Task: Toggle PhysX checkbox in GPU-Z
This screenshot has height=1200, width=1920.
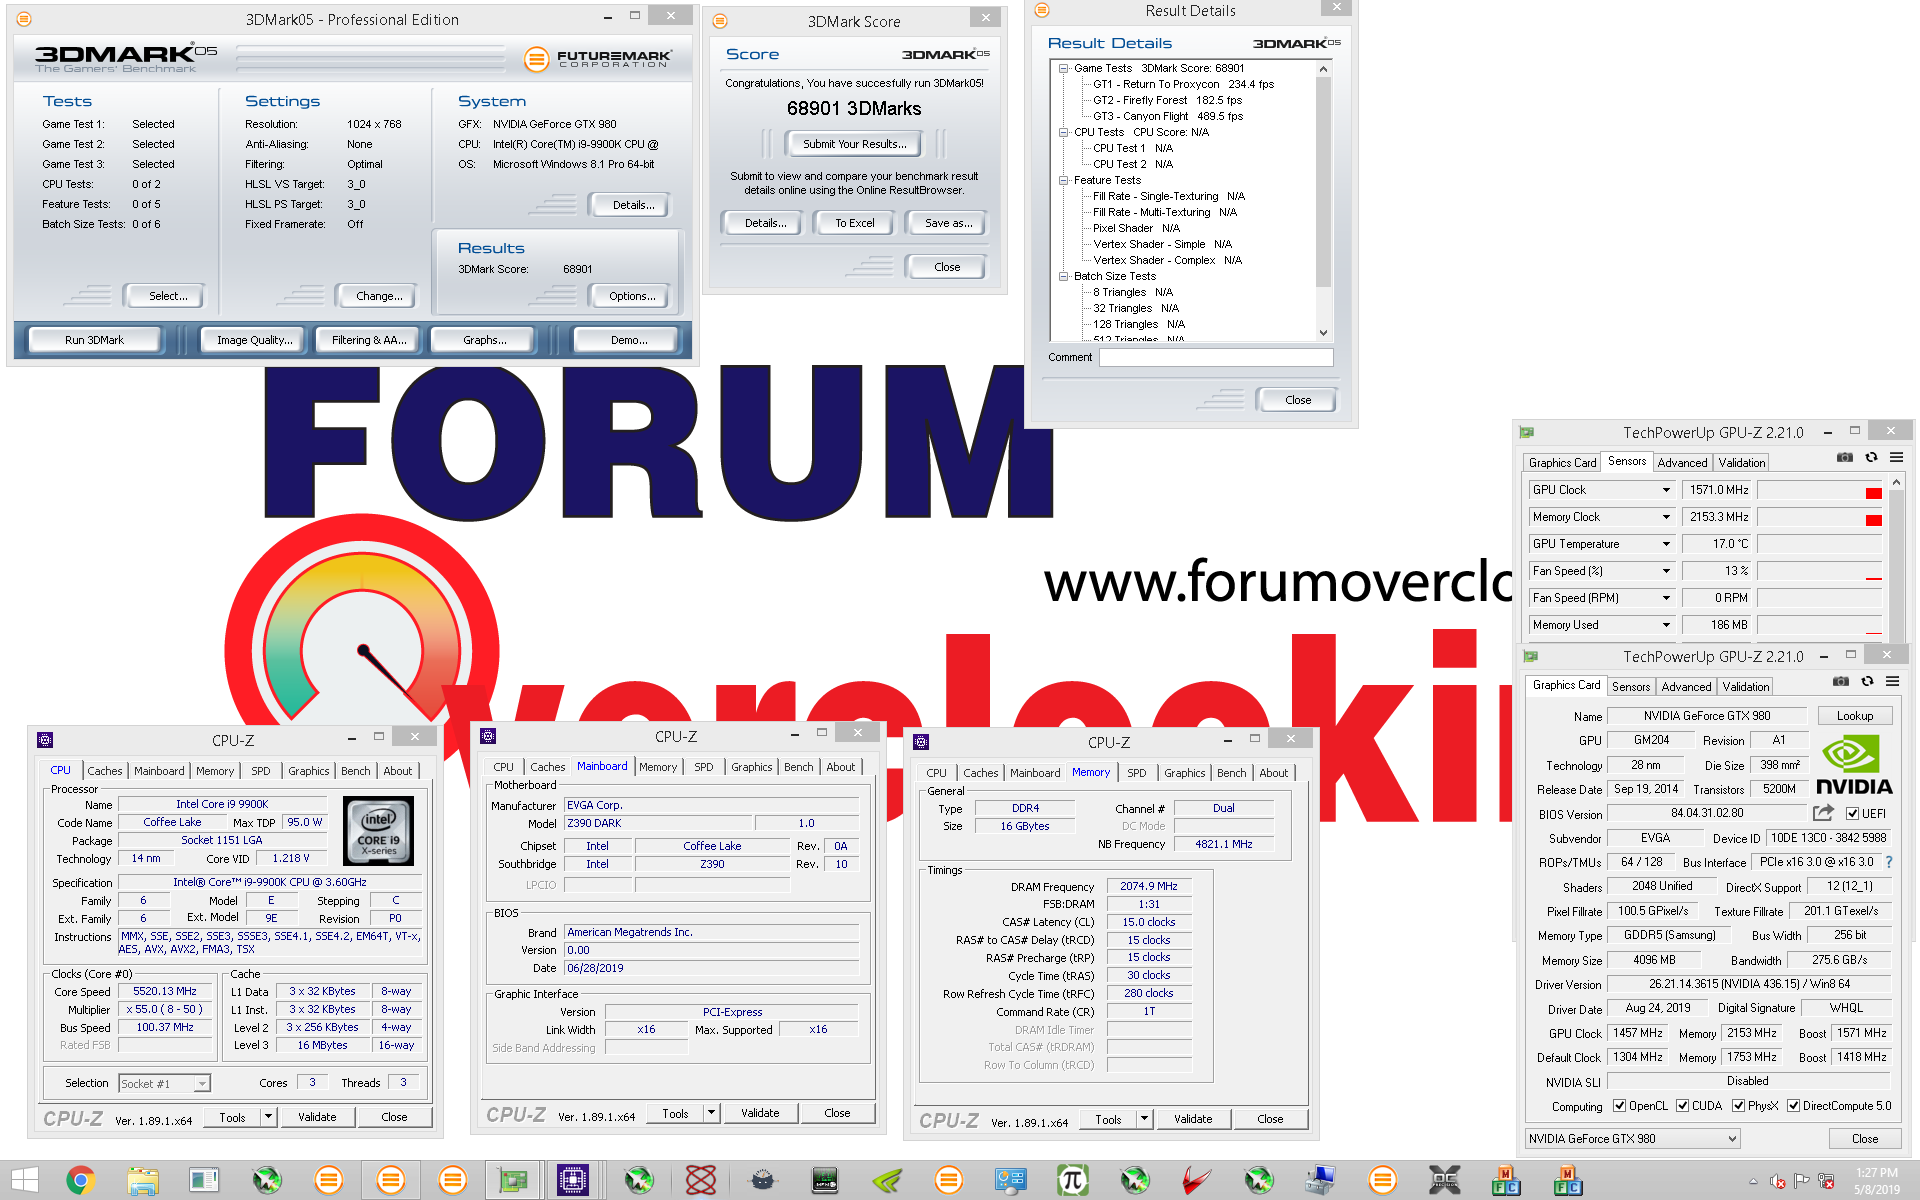Action: pos(1739,1106)
